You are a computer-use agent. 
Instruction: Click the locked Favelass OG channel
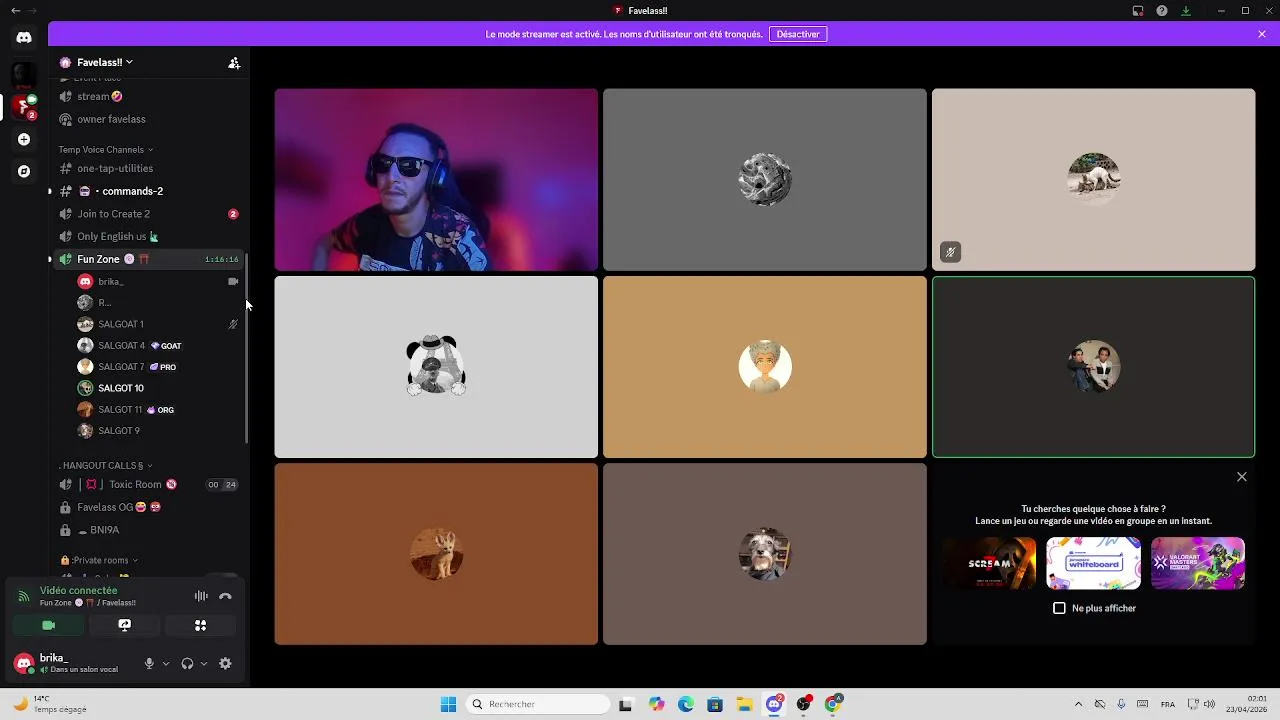tap(148, 507)
